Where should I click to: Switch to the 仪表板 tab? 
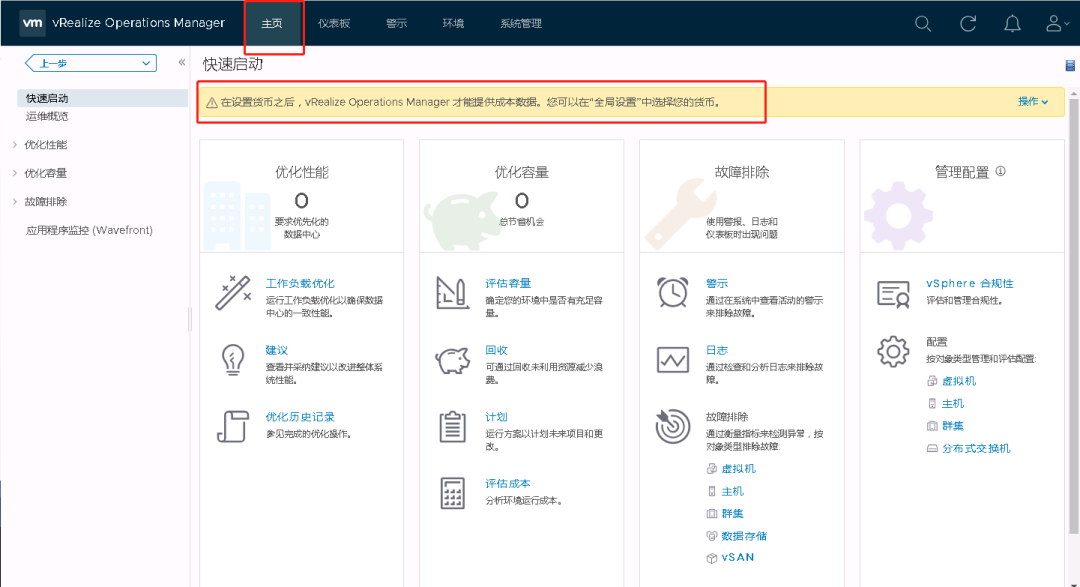334,23
